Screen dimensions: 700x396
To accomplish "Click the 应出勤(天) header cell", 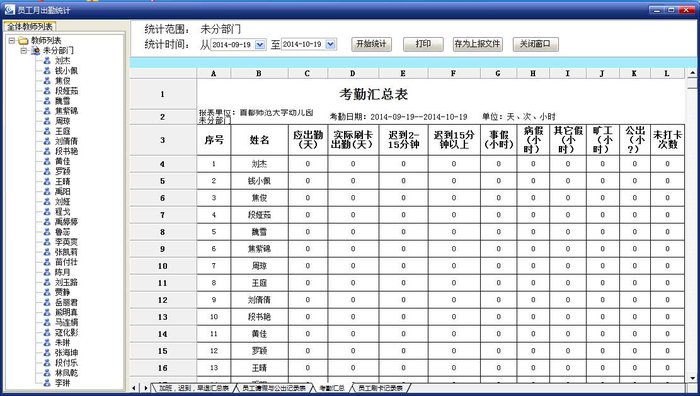I will 308,140.
